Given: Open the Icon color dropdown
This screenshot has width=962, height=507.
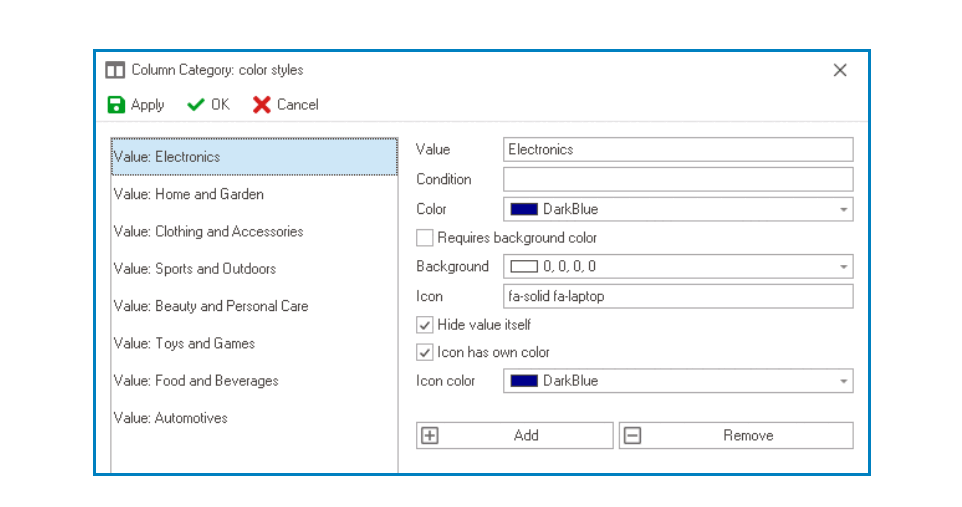Looking at the screenshot, I should pos(844,381).
